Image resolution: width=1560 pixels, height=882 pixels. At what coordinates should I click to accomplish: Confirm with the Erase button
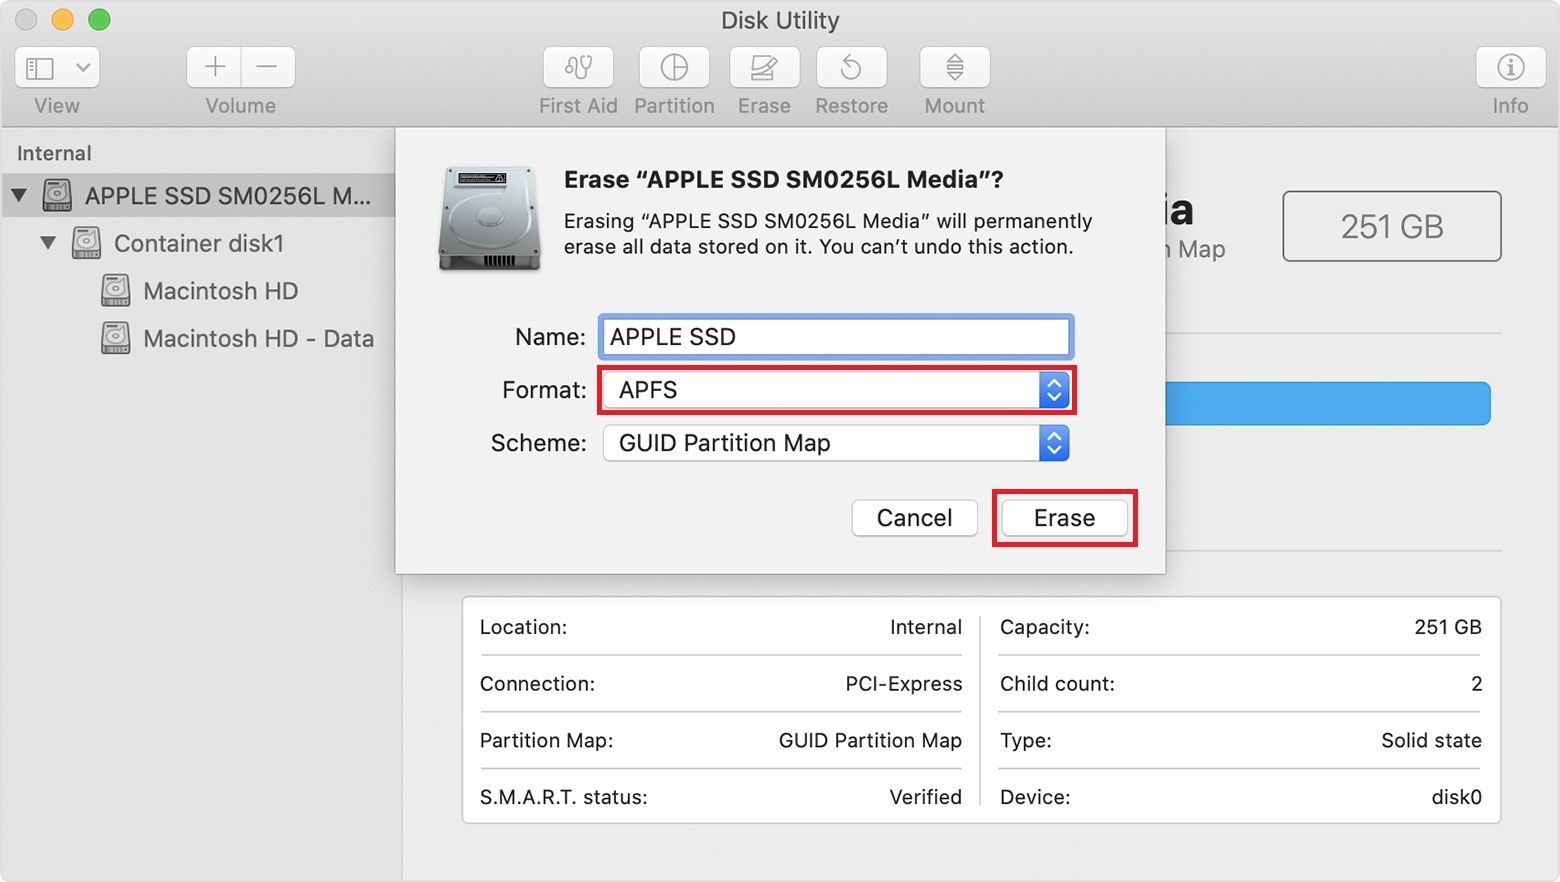click(x=1064, y=518)
